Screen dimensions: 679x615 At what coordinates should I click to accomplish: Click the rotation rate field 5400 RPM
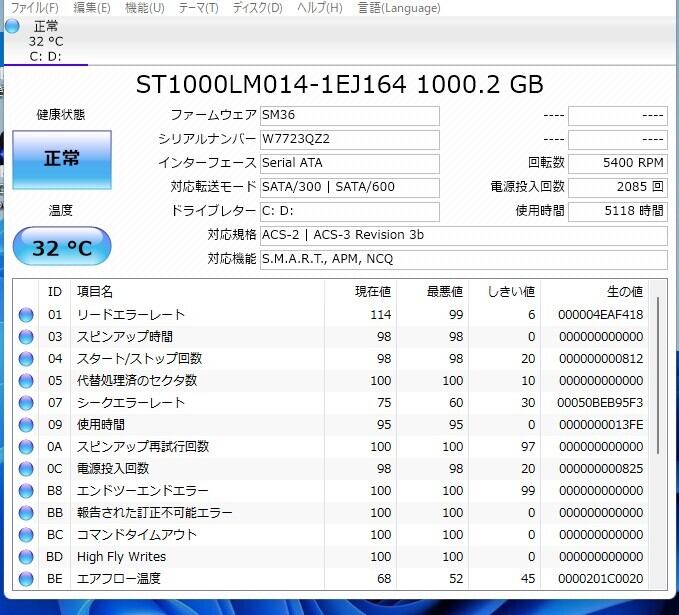pos(618,163)
